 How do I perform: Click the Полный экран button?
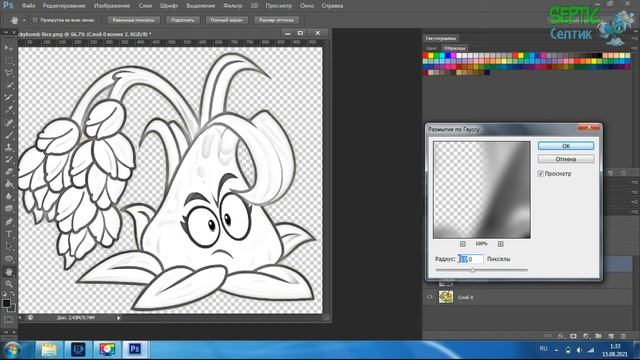point(227,20)
